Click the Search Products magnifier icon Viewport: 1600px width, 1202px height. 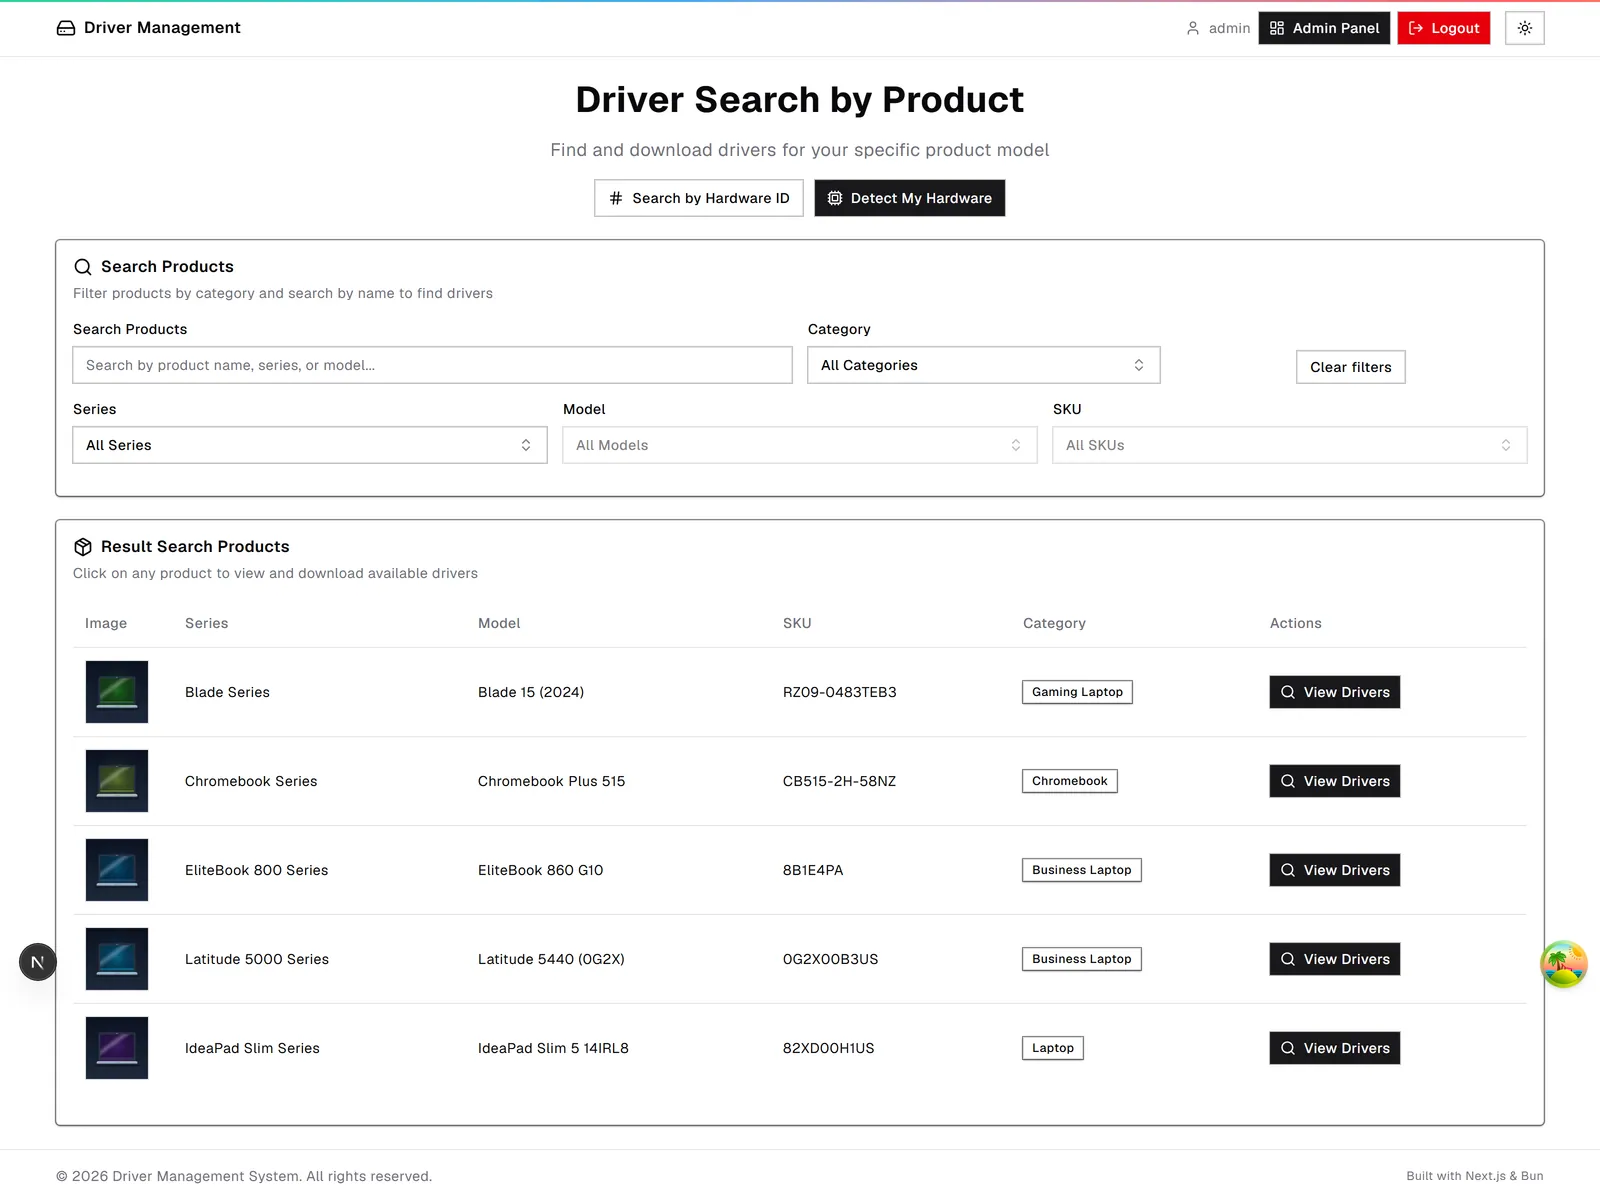83,267
